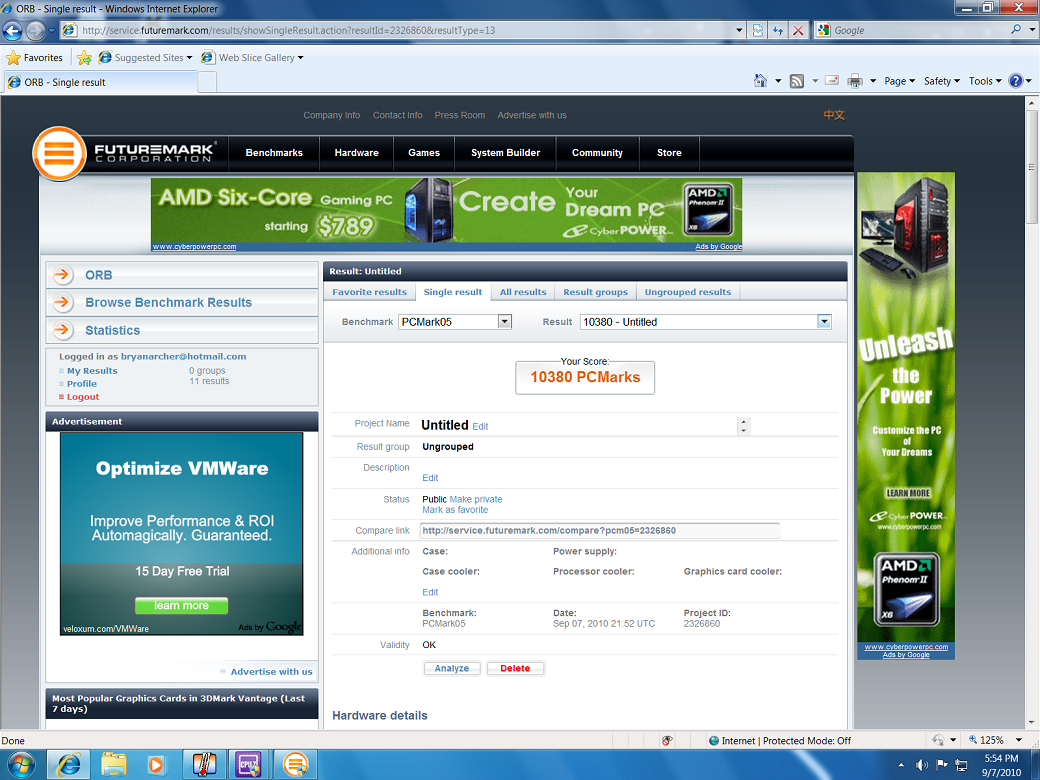The width and height of the screenshot is (1040, 780).
Task: Click the Compatibility View icon in the address bar
Action: pos(757,30)
